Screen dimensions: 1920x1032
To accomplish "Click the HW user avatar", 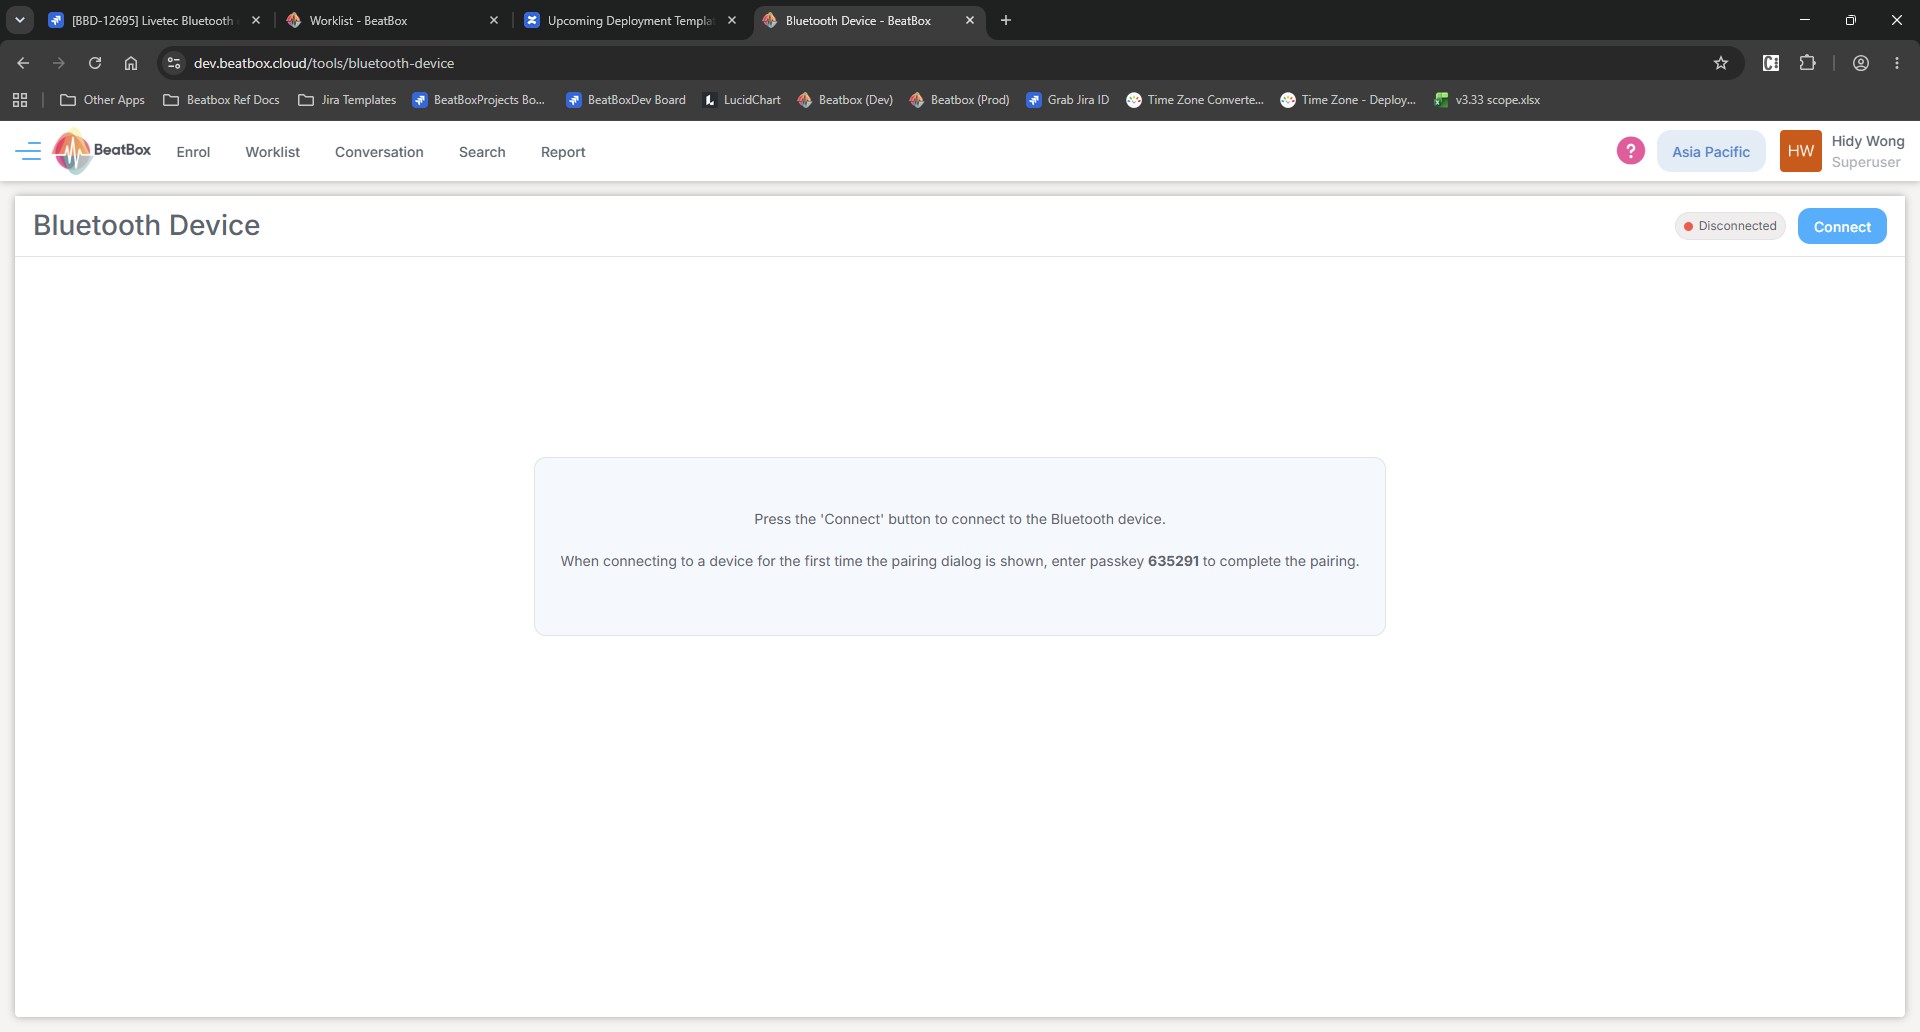I will coord(1800,151).
